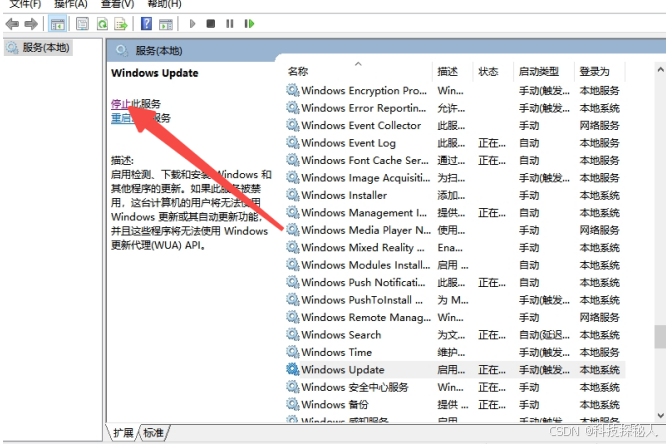Open the Properties toolbar icon
The image size is (666, 445).
click(82, 24)
